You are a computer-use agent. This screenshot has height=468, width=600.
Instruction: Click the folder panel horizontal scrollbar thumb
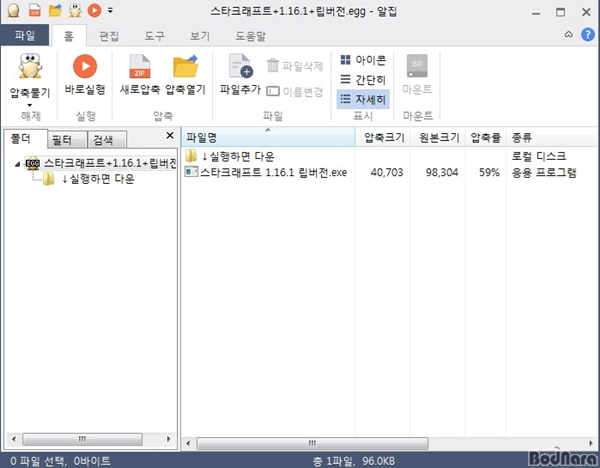point(82,439)
